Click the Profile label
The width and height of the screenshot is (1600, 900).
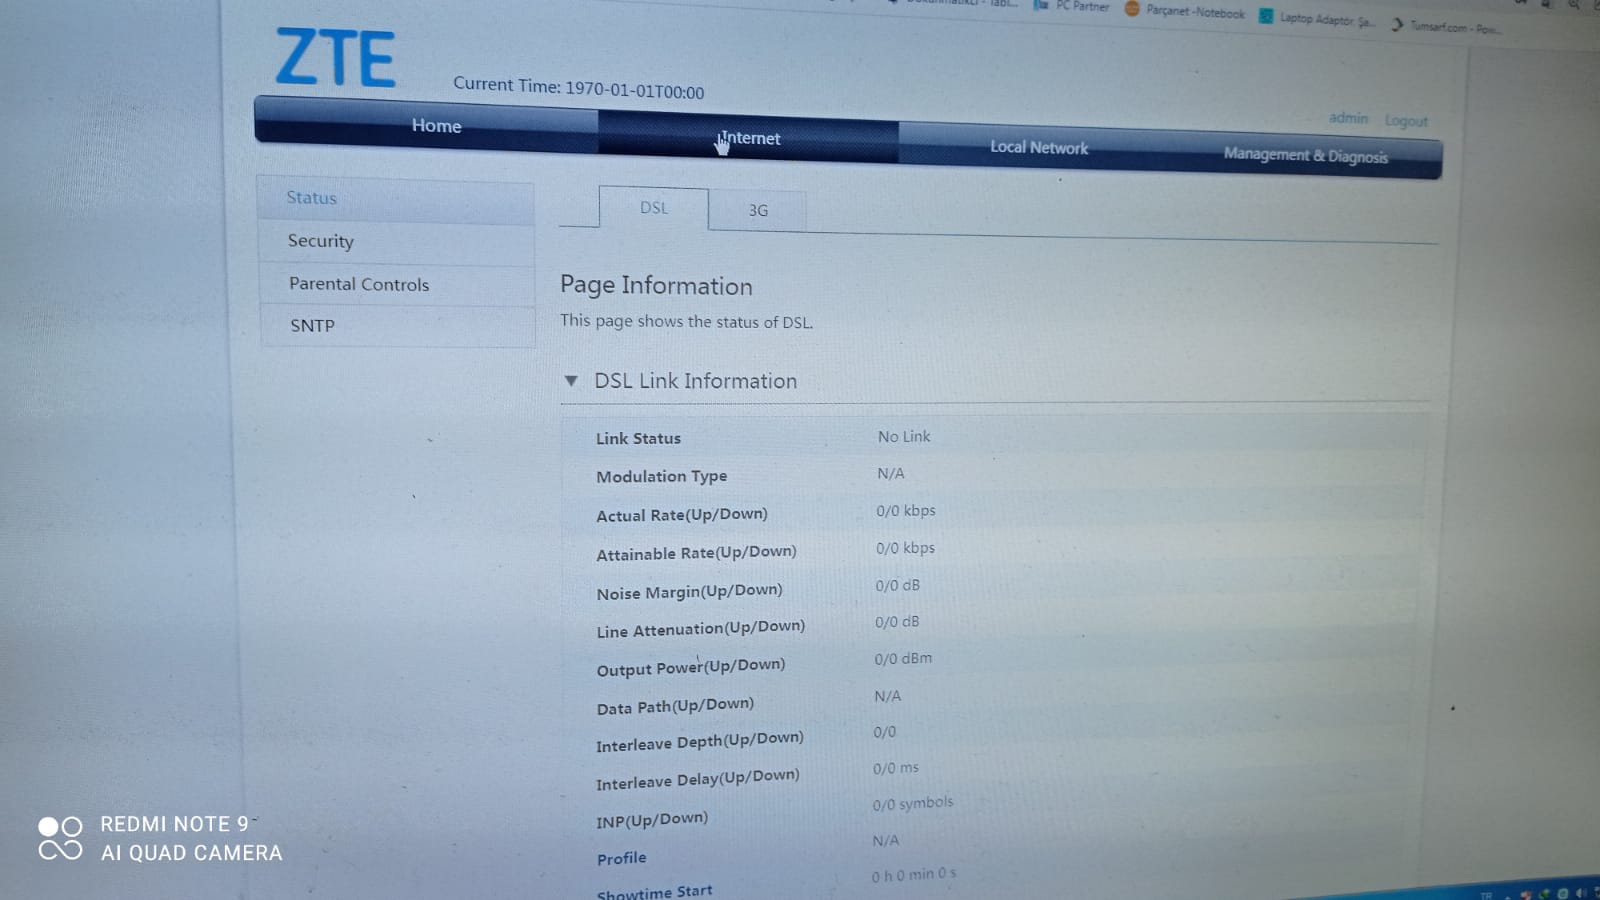tap(621, 858)
